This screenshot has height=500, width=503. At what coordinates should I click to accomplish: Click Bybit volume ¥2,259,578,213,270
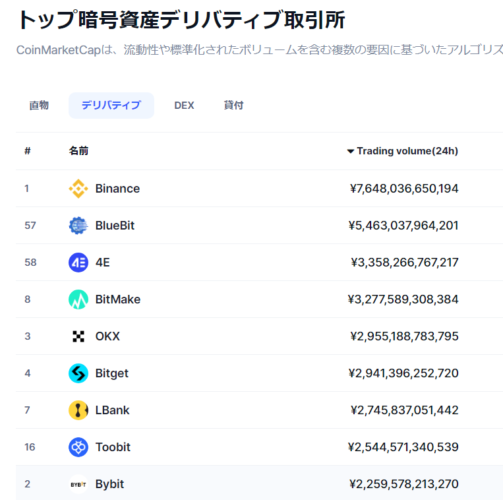click(x=404, y=484)
